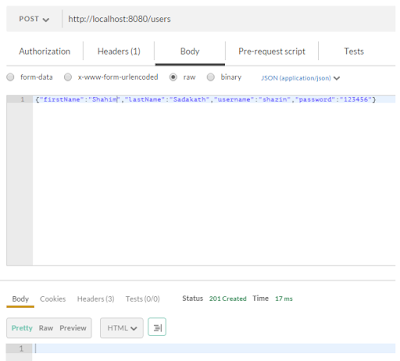Switch to the Raw response view
The width and height of the screenshot is (400, 361).
[x=46, y=328]
